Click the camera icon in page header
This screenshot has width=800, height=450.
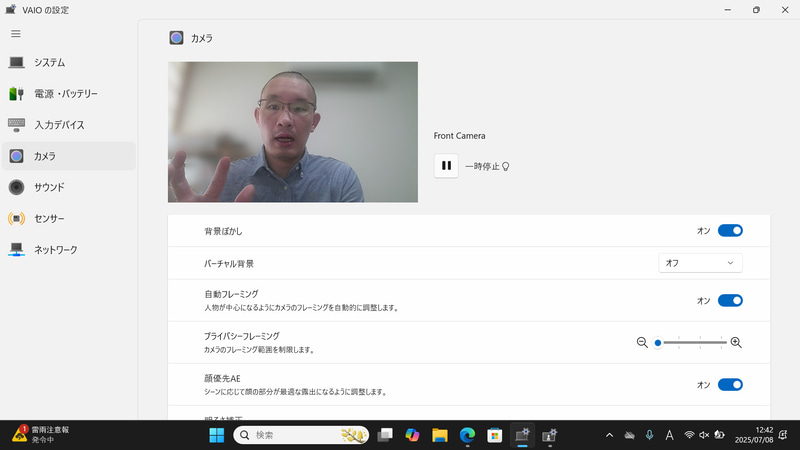pyautogui.click(x=177, y=38)
